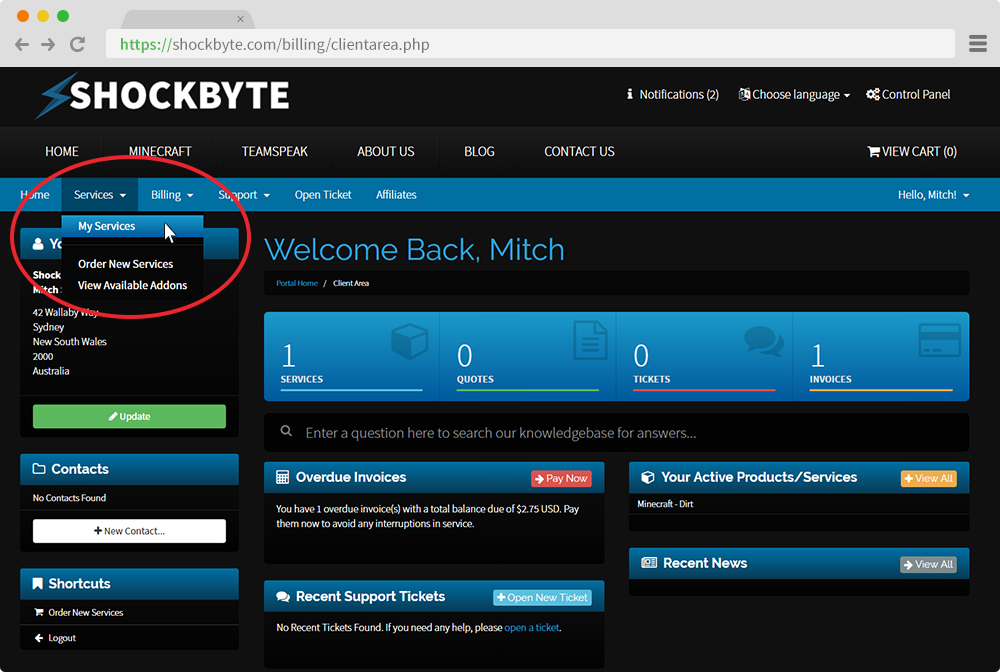
Task: Open the ABOUT US page
Action: [386, 152]
